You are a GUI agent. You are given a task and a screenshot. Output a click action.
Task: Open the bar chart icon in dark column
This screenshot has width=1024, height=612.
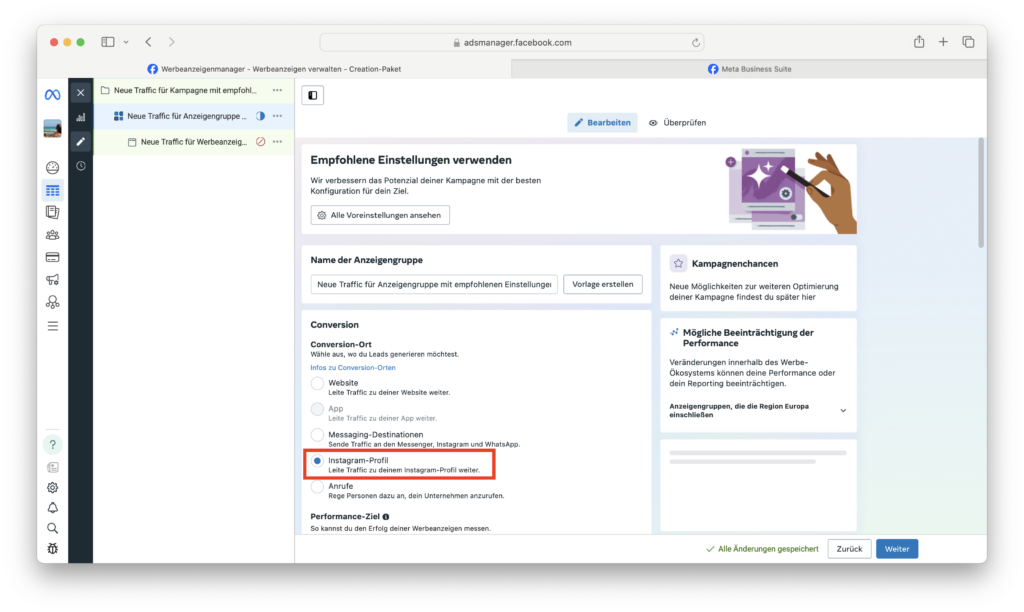coord(80,118)
